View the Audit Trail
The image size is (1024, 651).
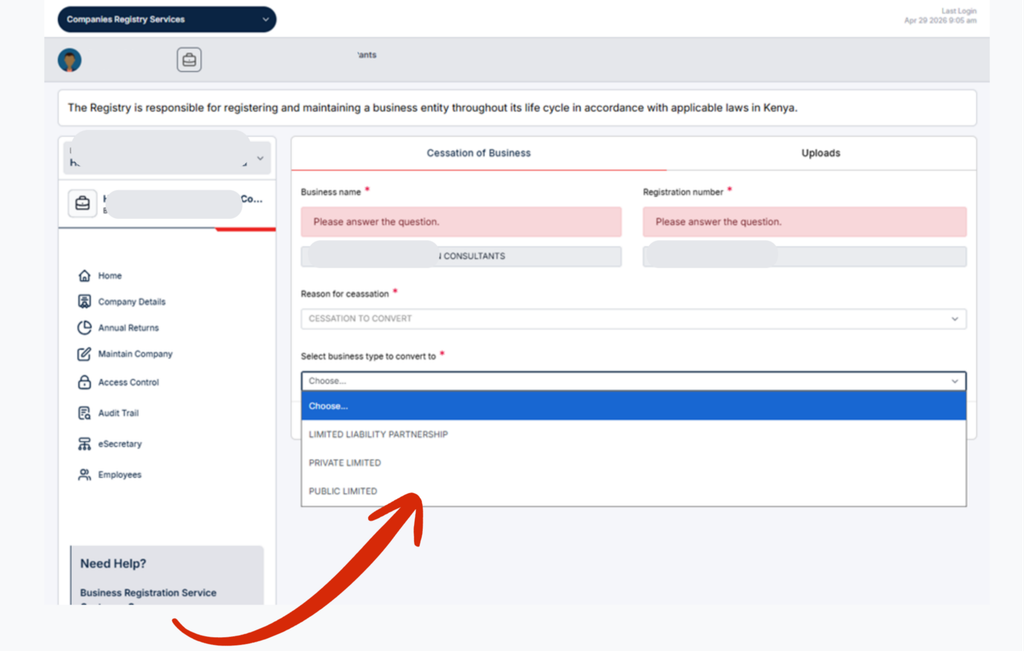(x=118, y=413)
